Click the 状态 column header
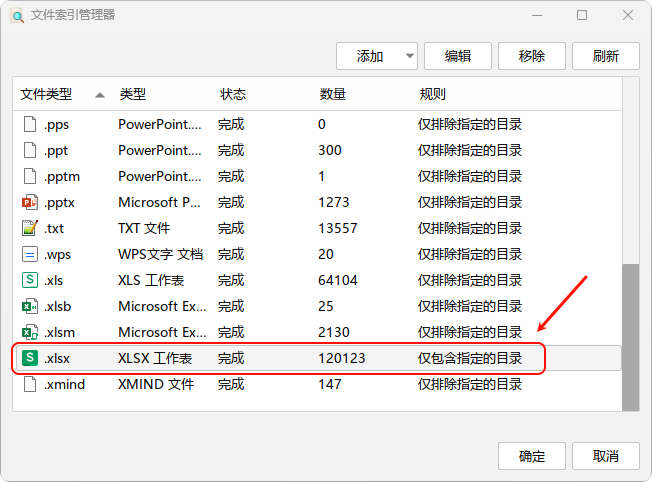652x482 pixels. pyautogui.click(x=233, y=94)
